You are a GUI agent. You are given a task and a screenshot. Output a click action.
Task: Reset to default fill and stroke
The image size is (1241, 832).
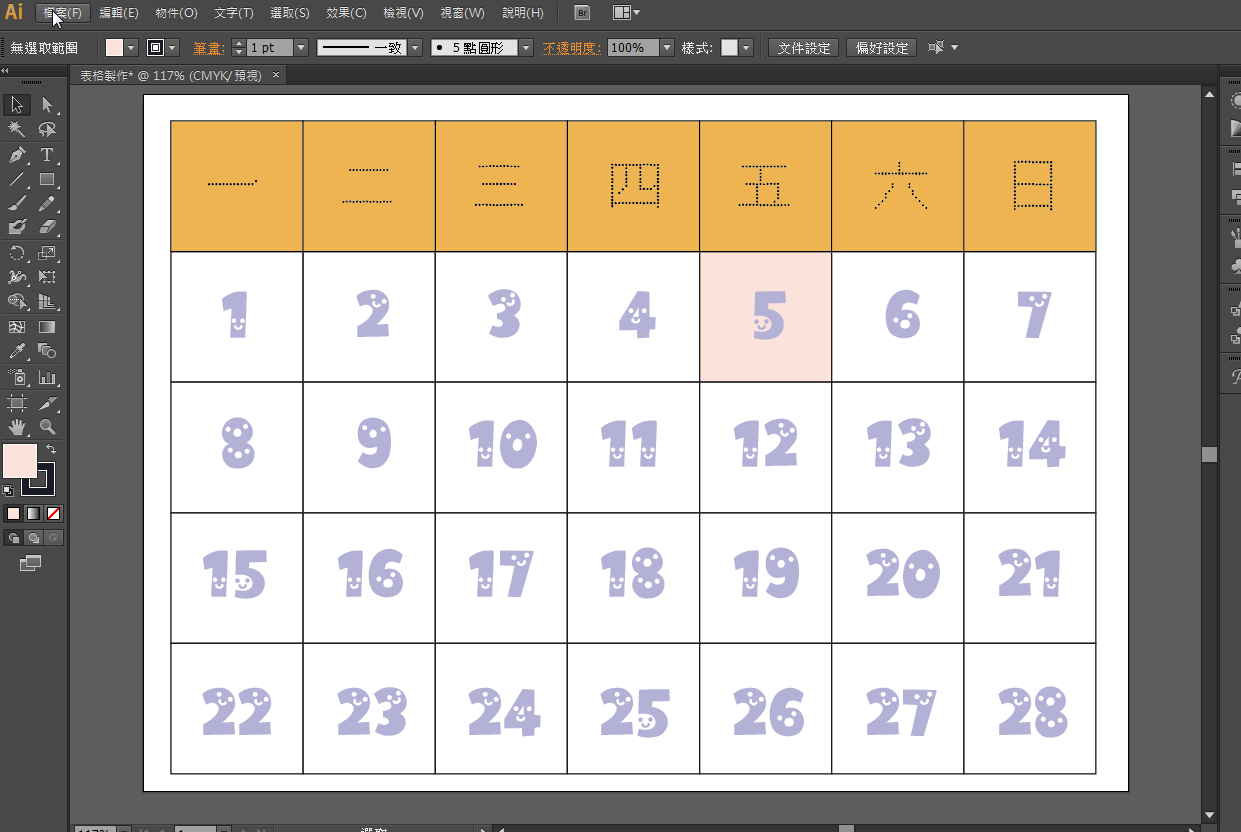(8, 490)
